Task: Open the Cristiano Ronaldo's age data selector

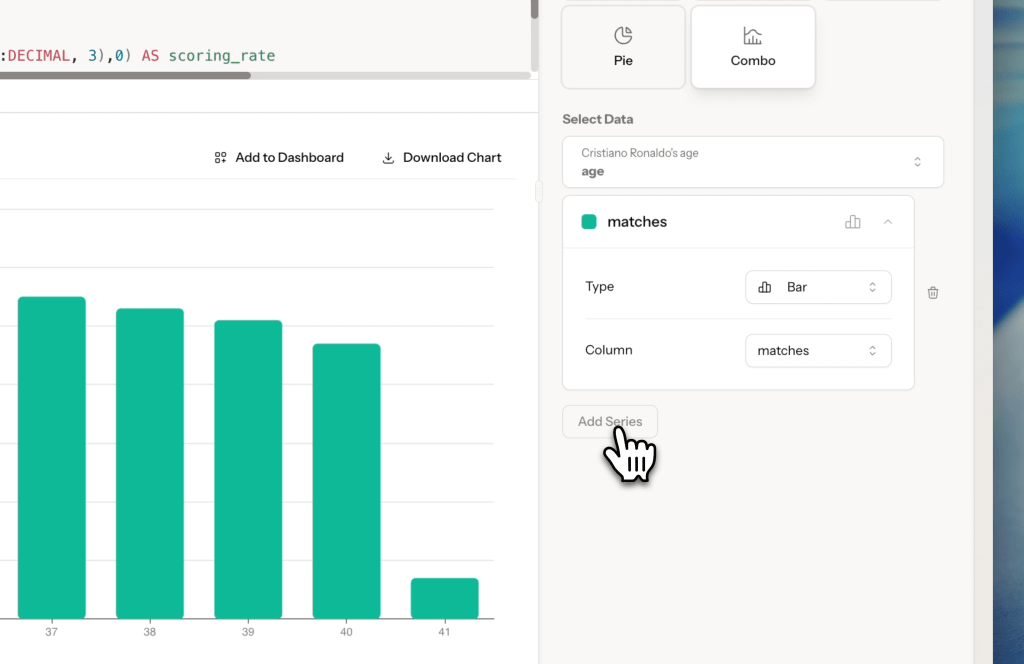Action: [752, 162]
